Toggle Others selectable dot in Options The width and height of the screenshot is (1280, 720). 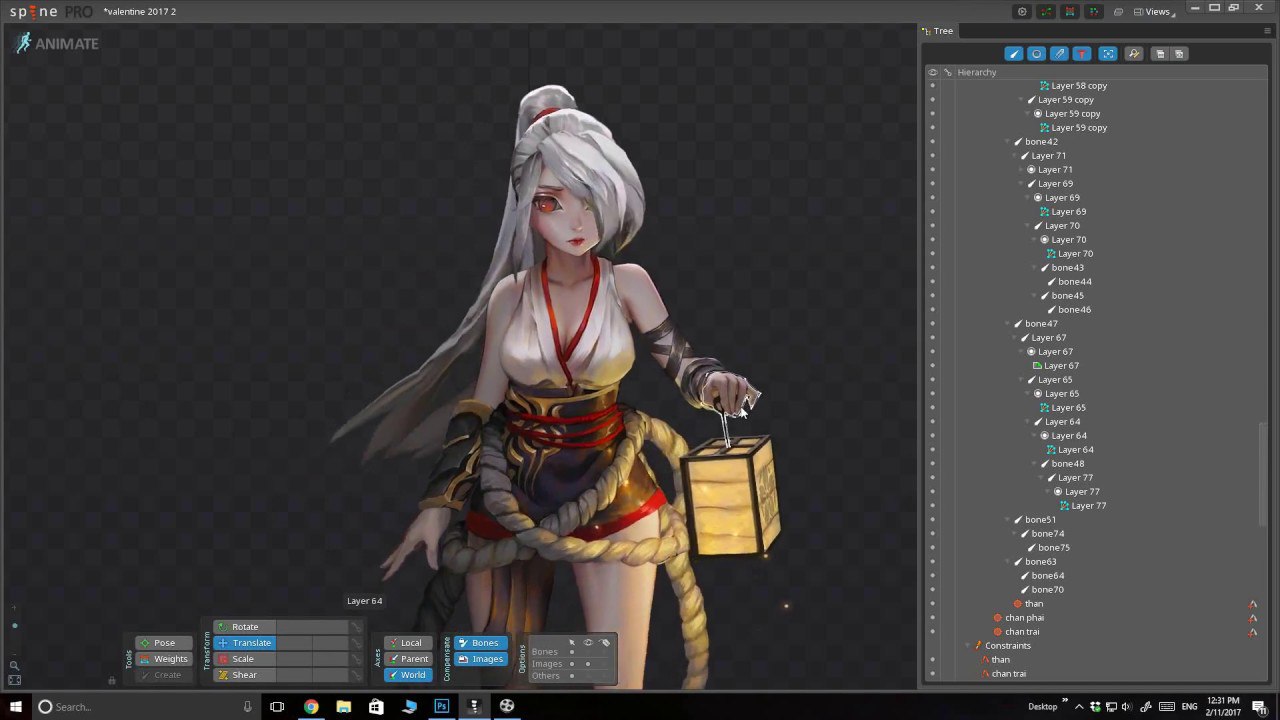[x=572, y=676]
